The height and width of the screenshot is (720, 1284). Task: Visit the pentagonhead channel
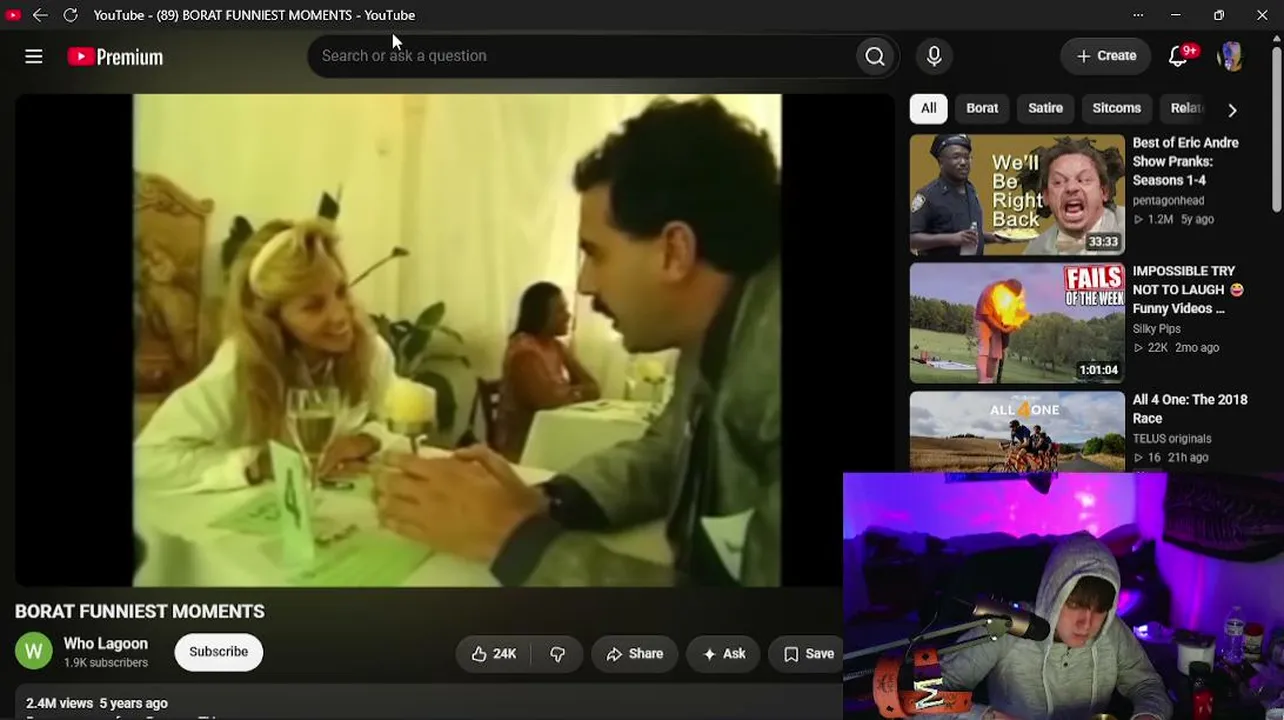(x=1168, y=200)
